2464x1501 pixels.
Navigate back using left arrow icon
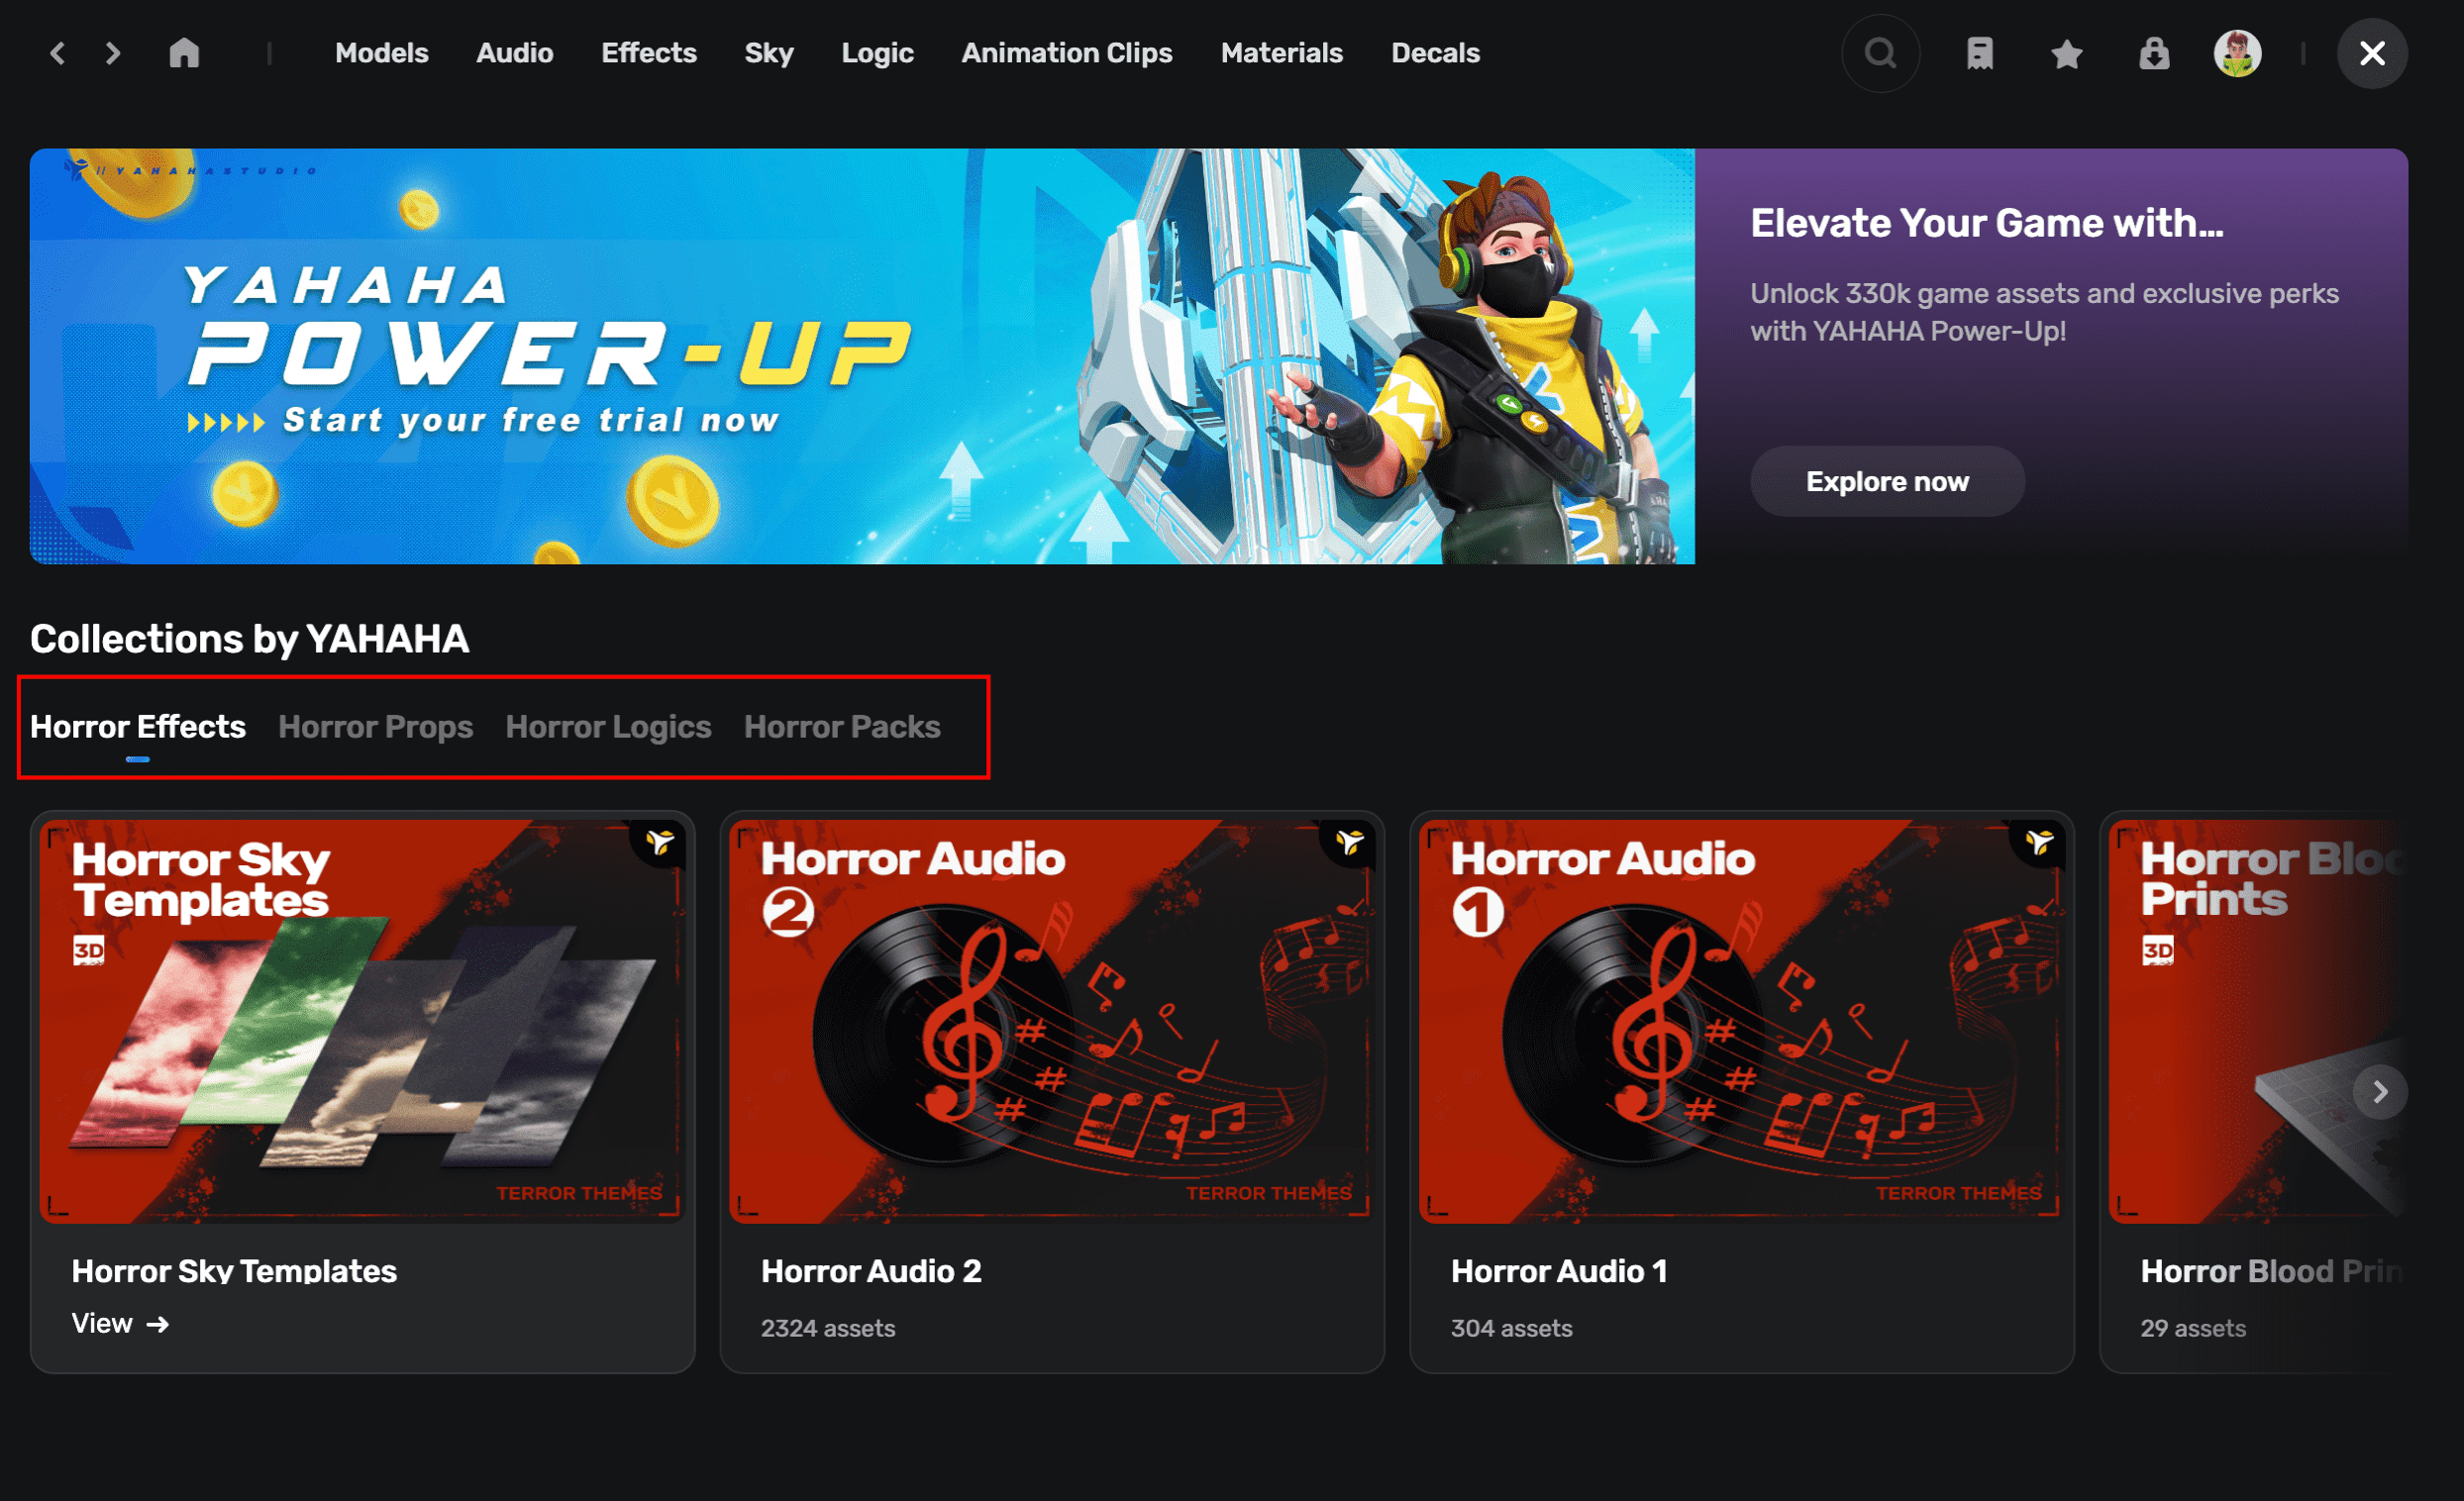point(59,52)
